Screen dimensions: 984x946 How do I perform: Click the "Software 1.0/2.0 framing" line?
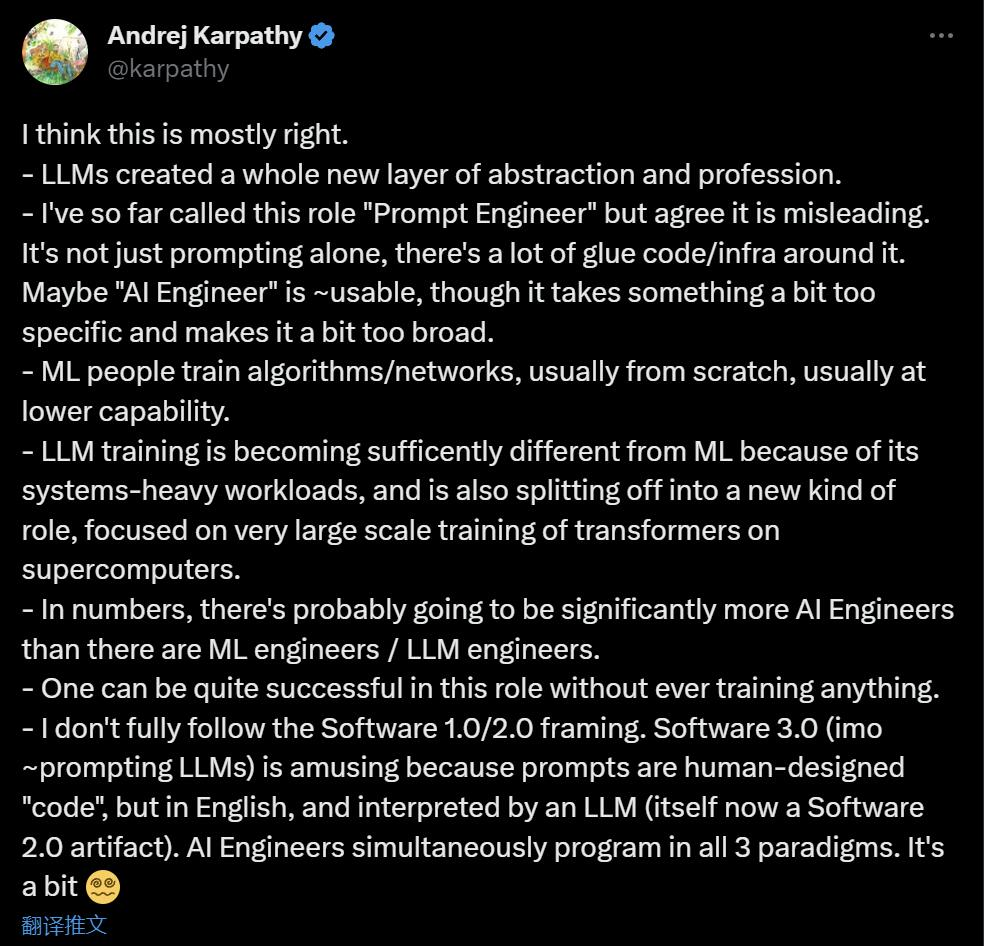[x=452, y=729]
